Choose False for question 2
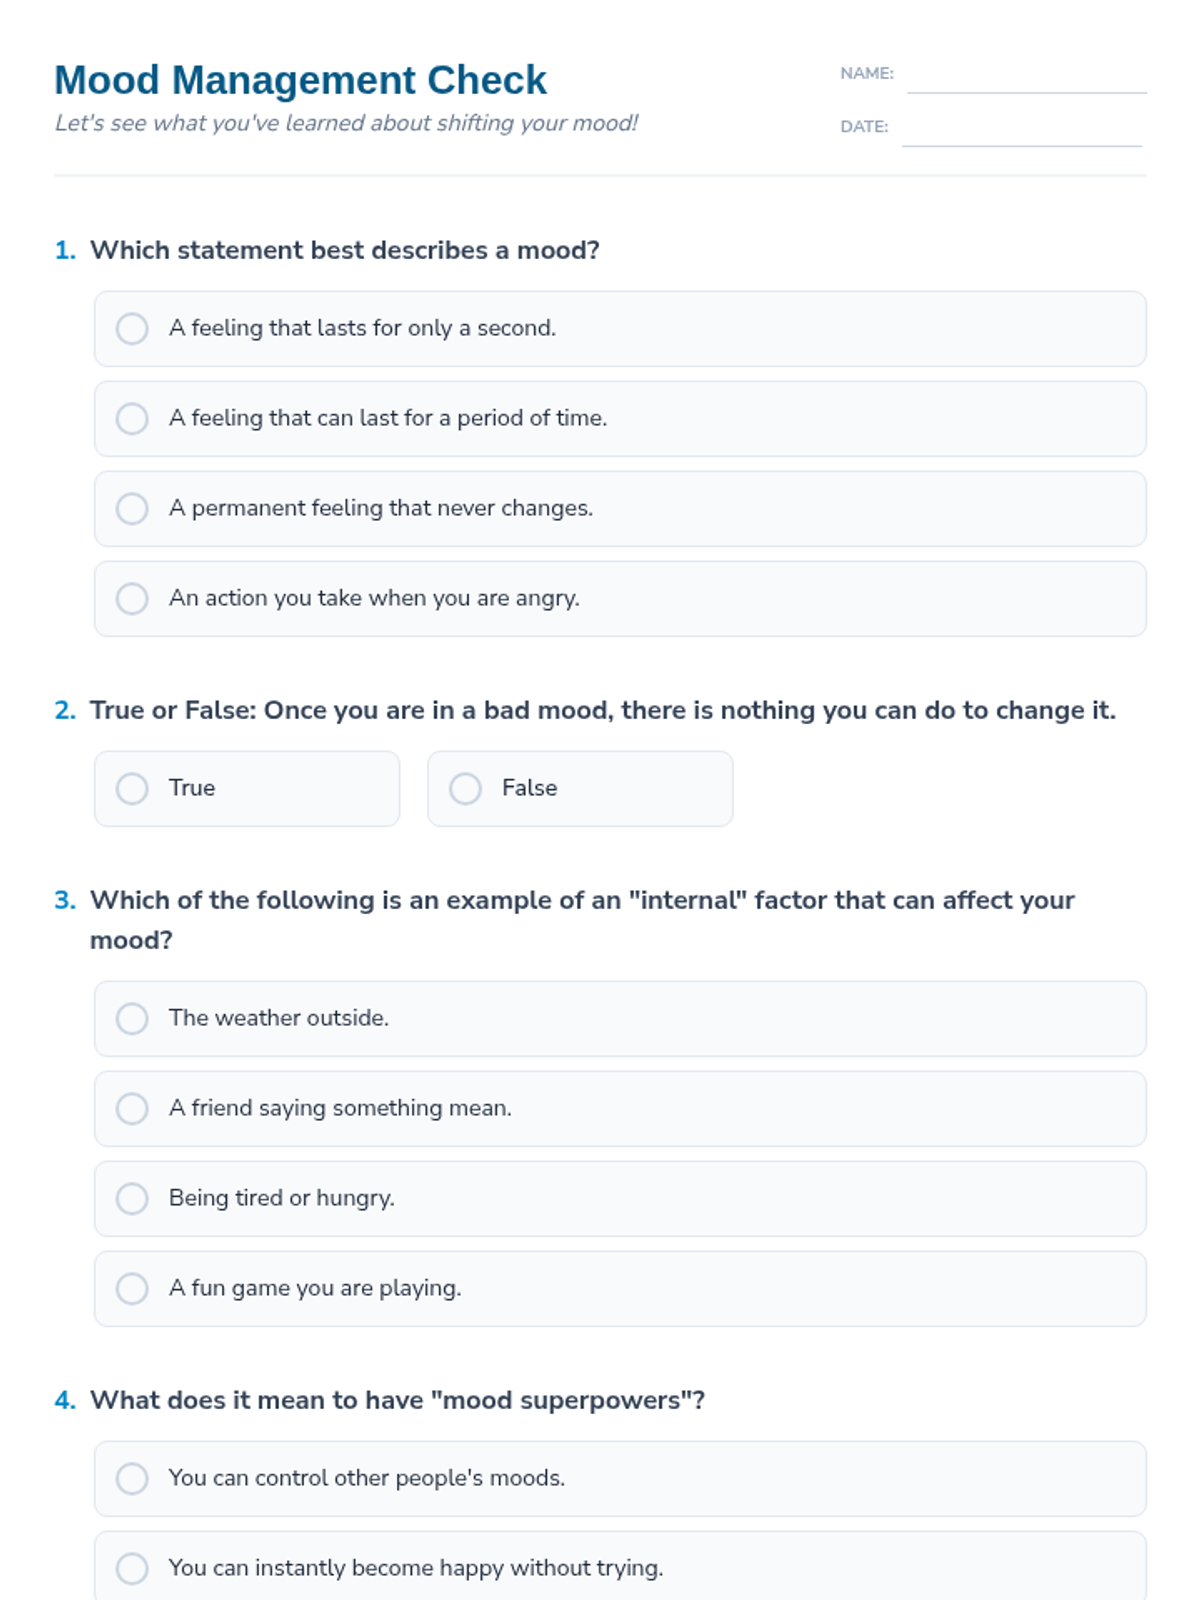This screenshot has width=1200, height=1600. 580,789
